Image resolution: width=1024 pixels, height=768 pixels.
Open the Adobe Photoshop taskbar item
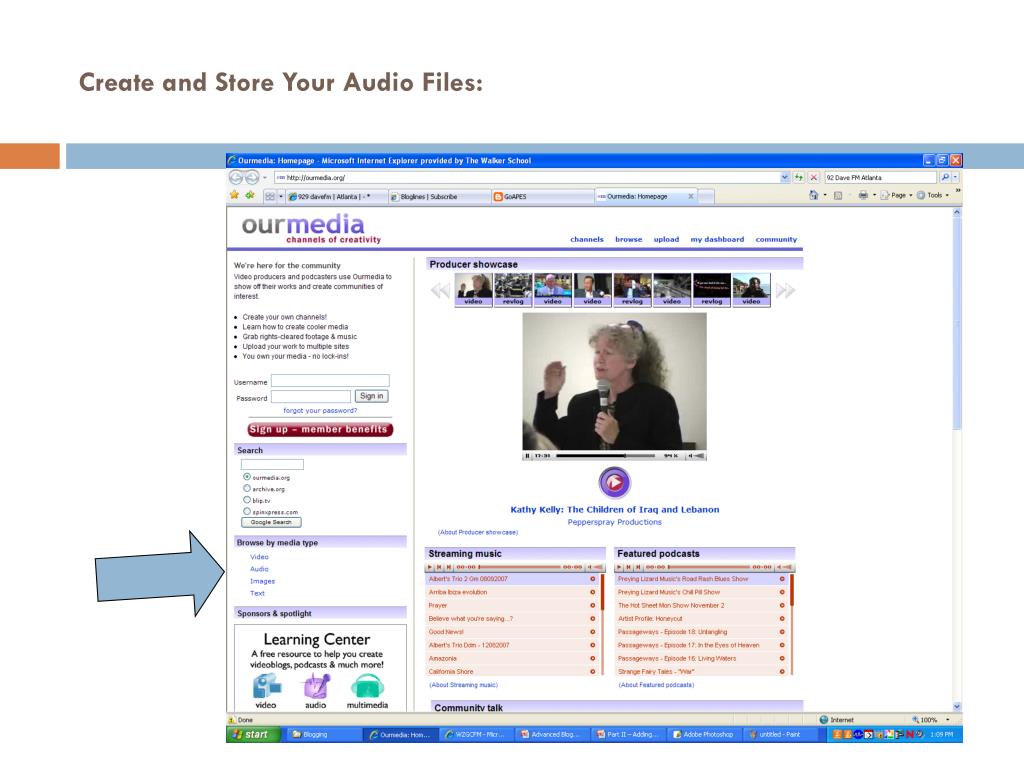704,735
